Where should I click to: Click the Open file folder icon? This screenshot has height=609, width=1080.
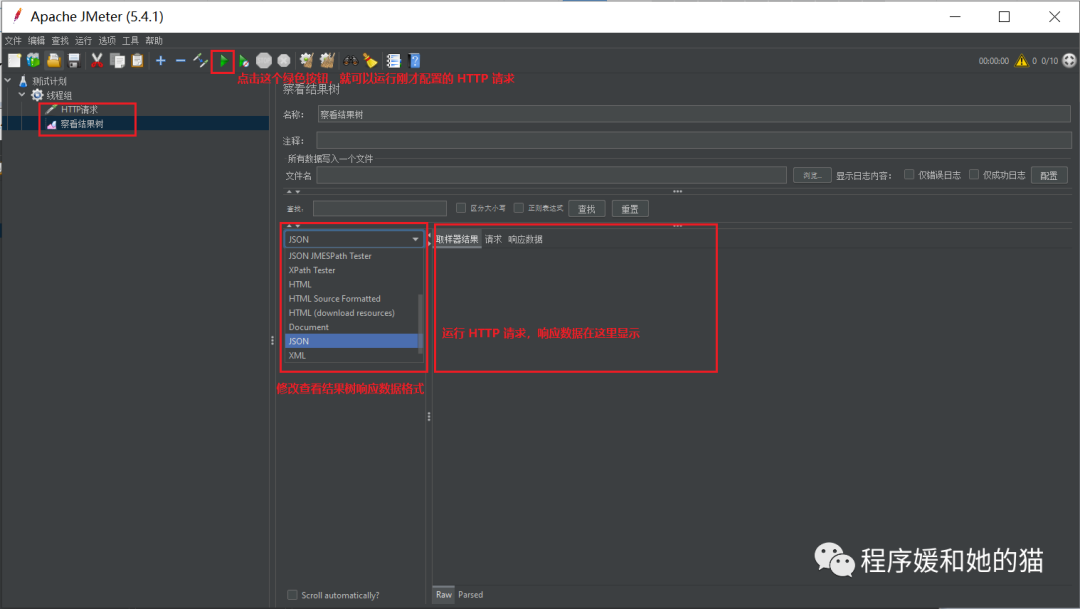pos(54,61)
